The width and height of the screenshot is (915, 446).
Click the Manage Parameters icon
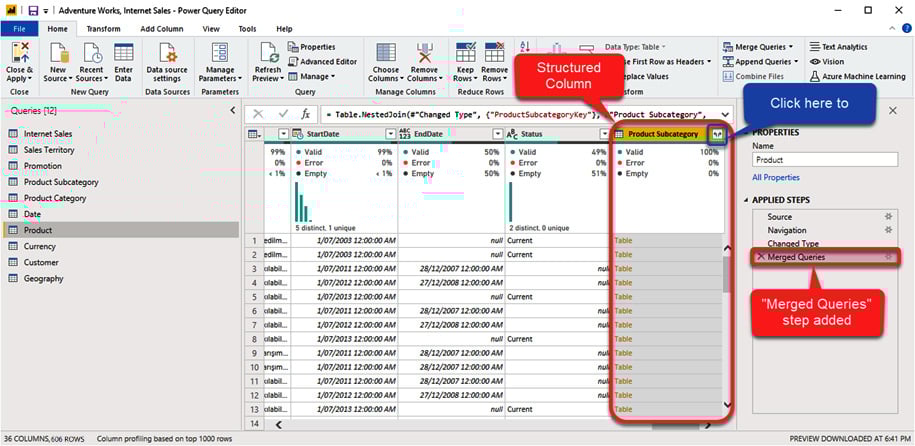pyautogui.click(x=220, y=53)
